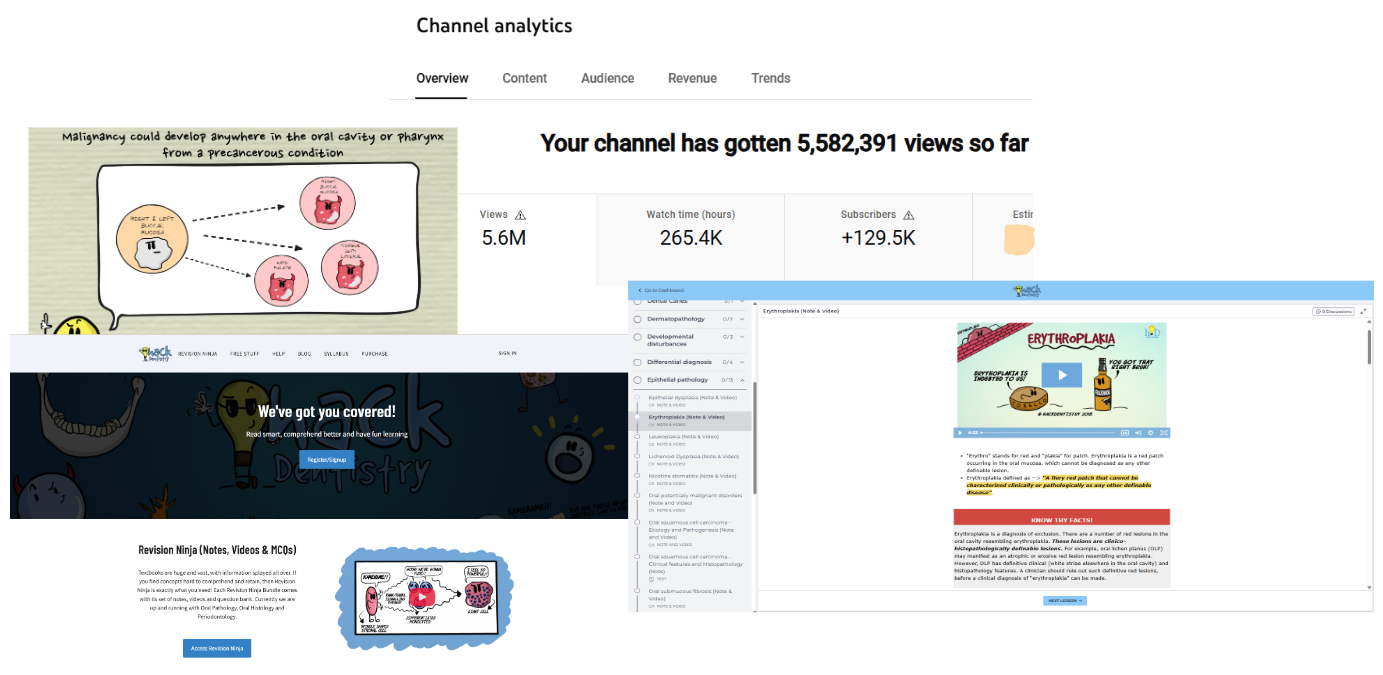Play the cartoon cell video thumbnail
Viewport: 1383px width, 675px height.
pyautogui.click(x=422, y=597)
